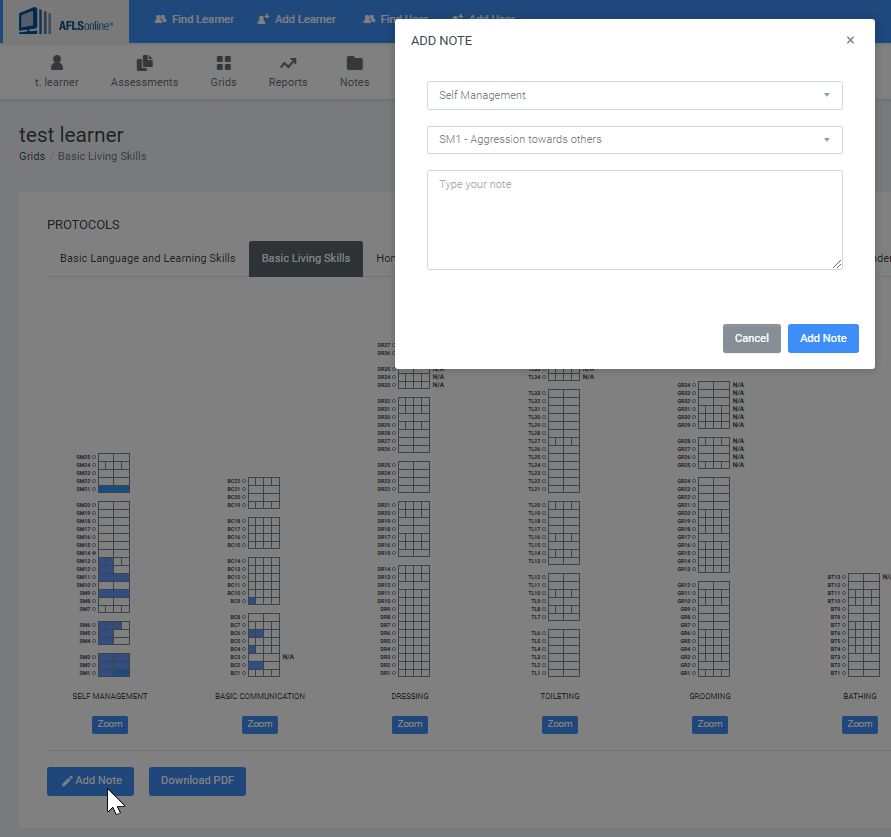Click the filled blue SM21 score bar
This screenshot has height=837, width=891.
tap(114, 489)
